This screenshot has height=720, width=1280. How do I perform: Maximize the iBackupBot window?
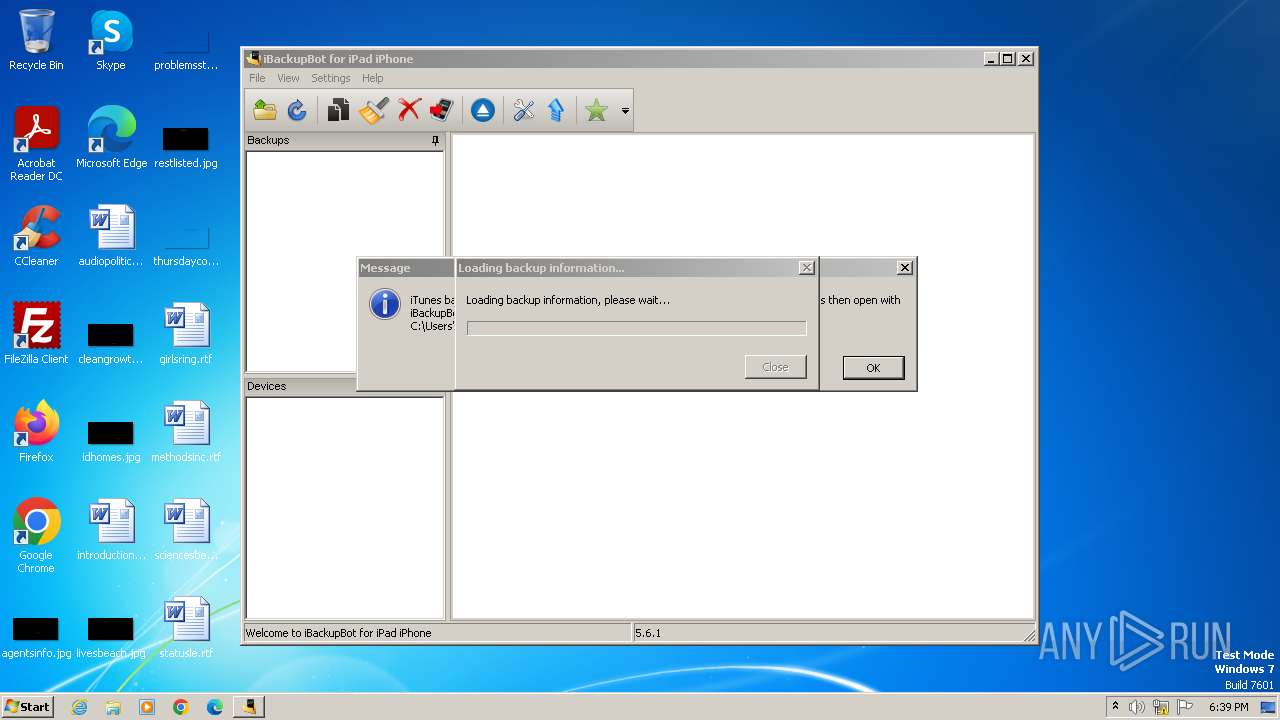click(1008, 59)
